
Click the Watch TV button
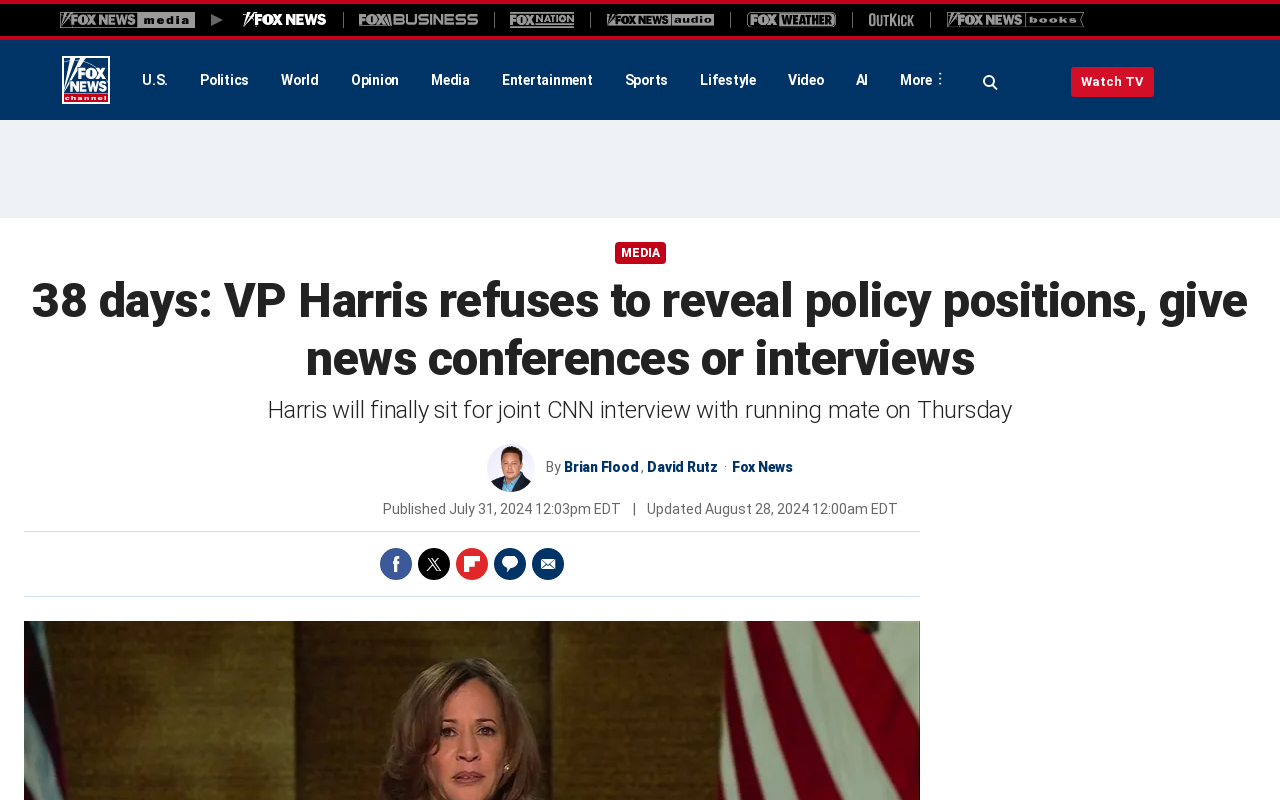point(1112,82)
